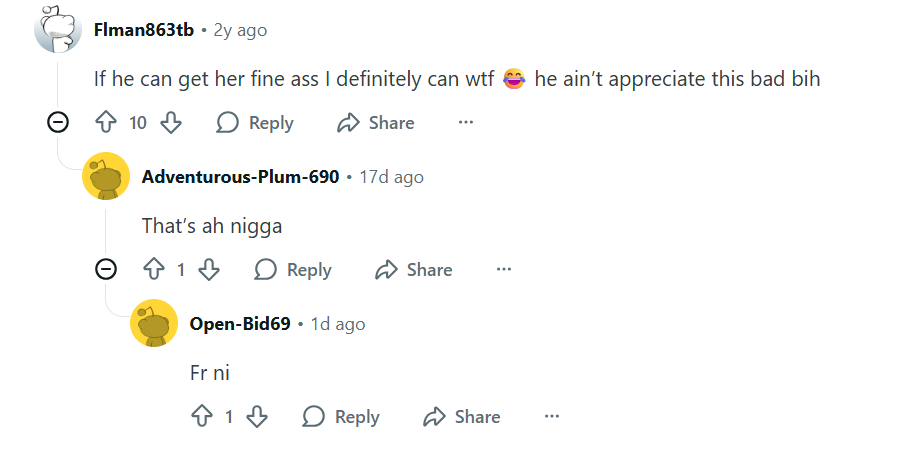Image resolution: width=917 pixels, height=457 pixels.
Task: Downvote Flman863tb's comment
Action: coord(171,123)
